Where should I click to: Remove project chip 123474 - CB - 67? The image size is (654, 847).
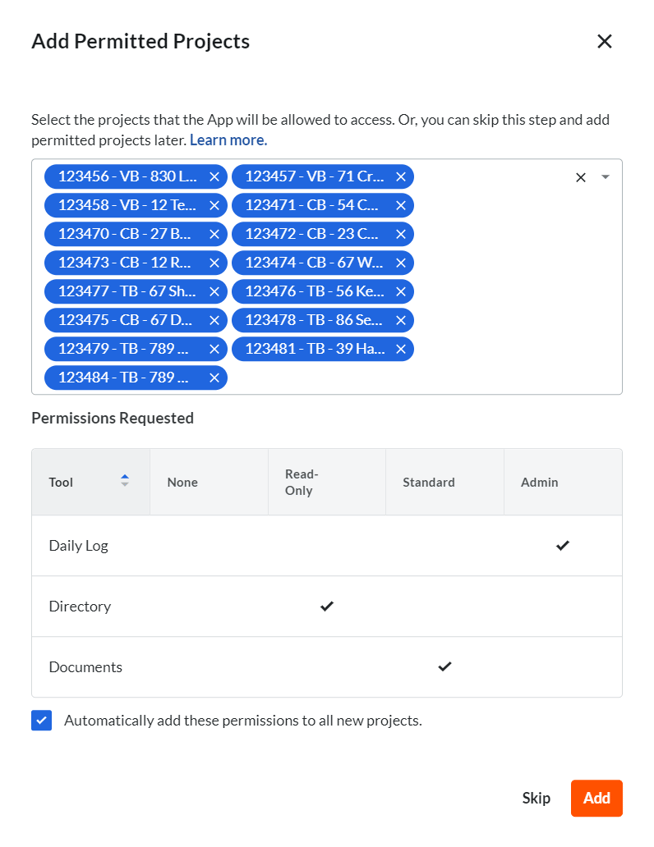[401, 262]
